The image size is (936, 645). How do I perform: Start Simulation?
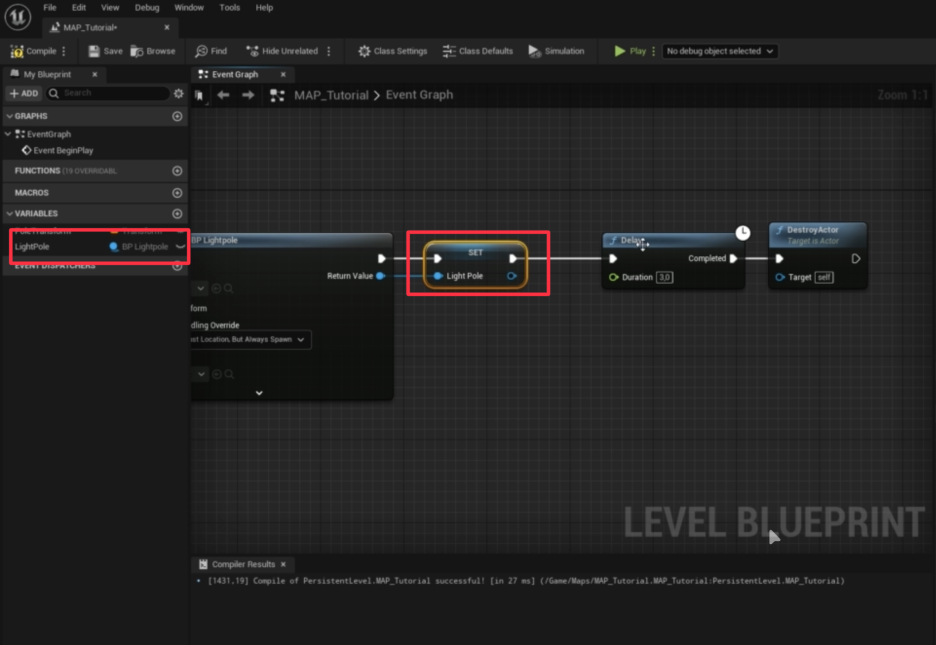click(556, 51)
